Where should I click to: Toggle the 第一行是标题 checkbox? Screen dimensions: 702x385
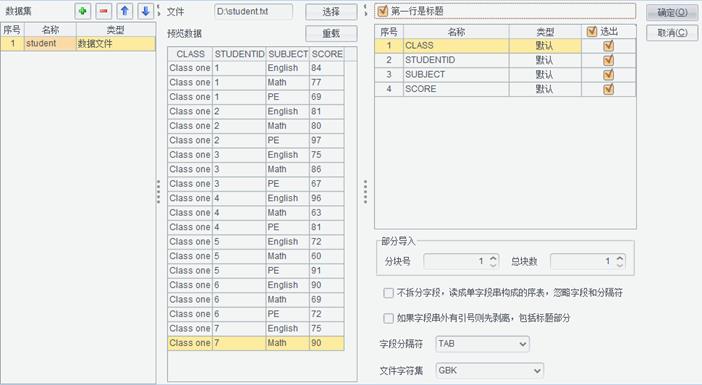point(382,11)
